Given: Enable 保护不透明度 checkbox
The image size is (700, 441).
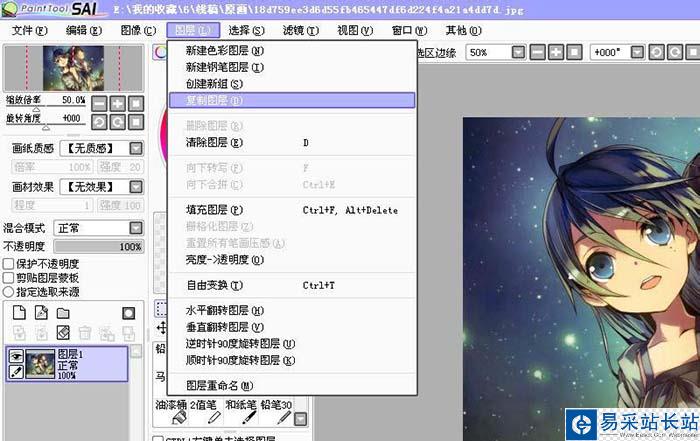Looking at the screenshot, I should point(8,264).
